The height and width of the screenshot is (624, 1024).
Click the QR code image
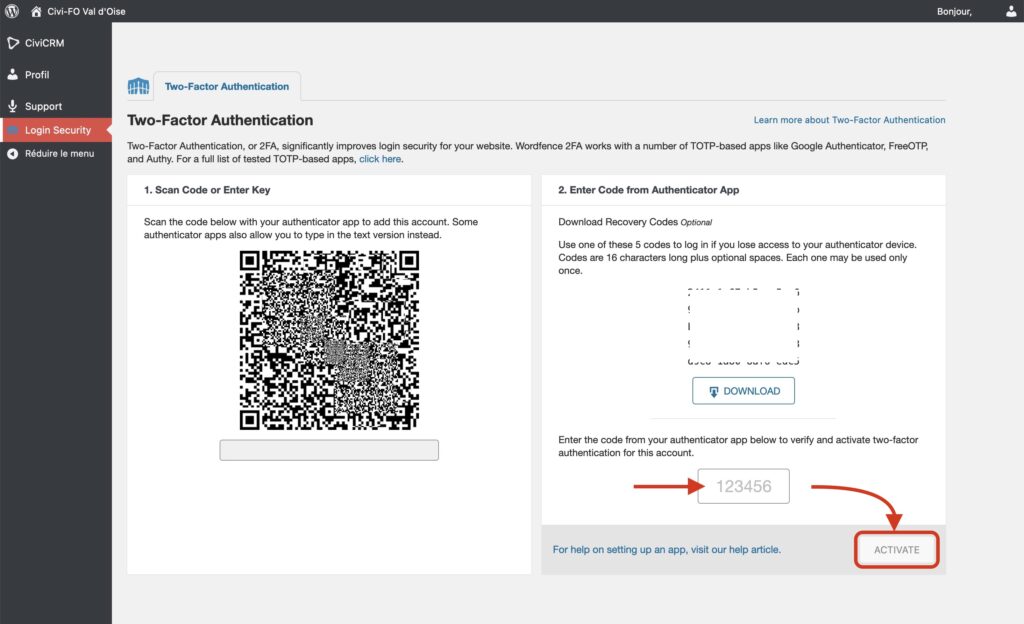click(329, 340)
